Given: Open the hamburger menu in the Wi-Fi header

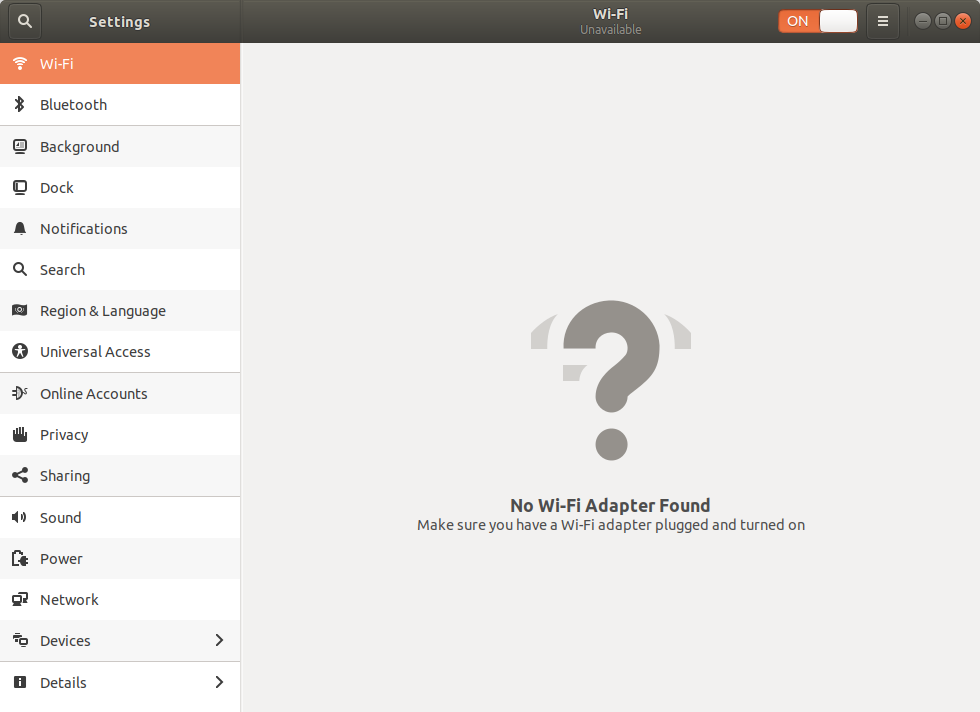Looking at the screenshot, I should point(882,21).
